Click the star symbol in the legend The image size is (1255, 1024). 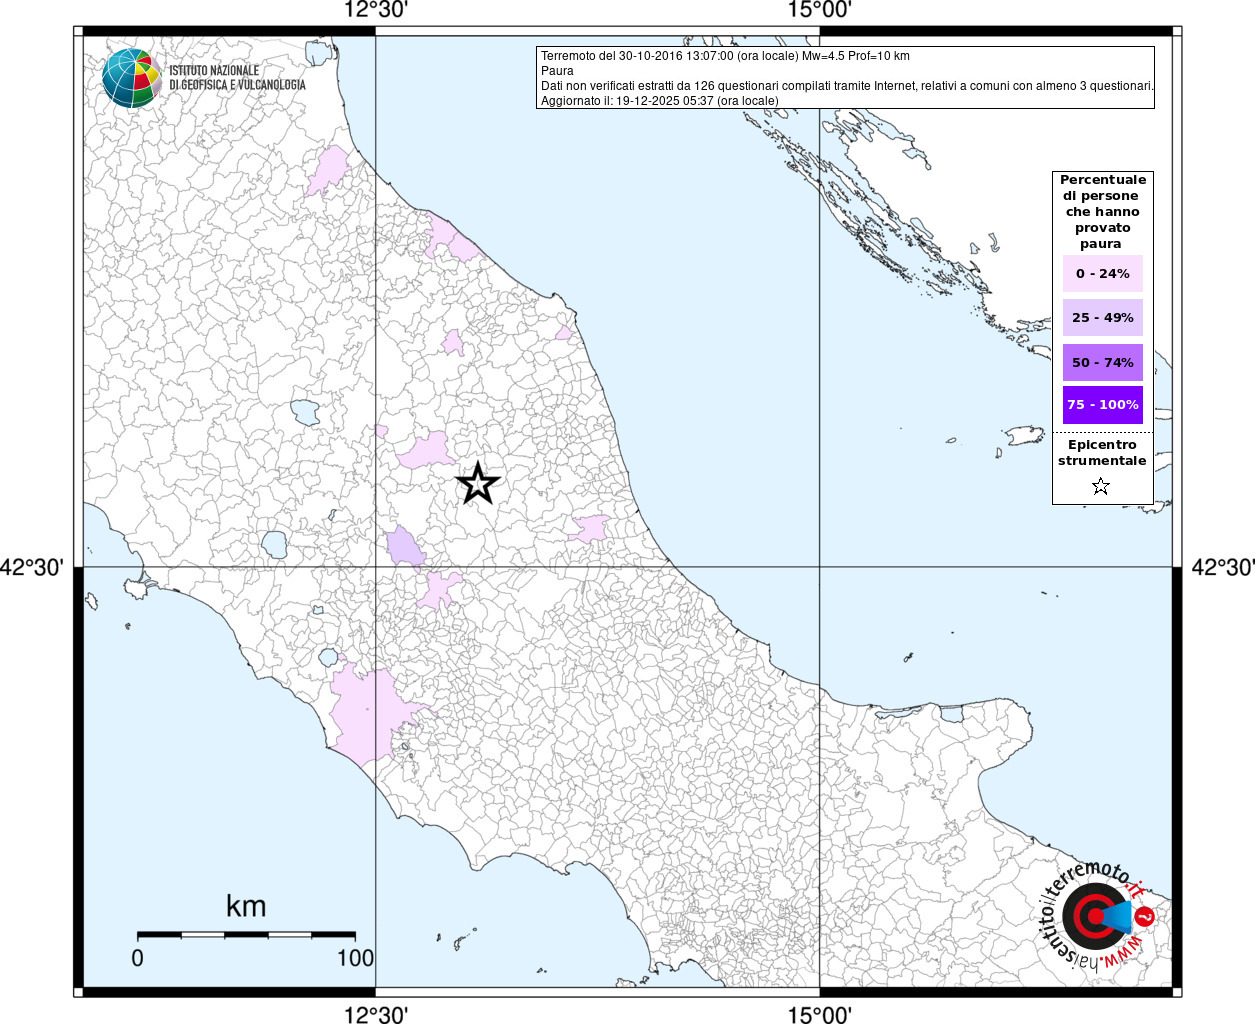coord(1101,487)
